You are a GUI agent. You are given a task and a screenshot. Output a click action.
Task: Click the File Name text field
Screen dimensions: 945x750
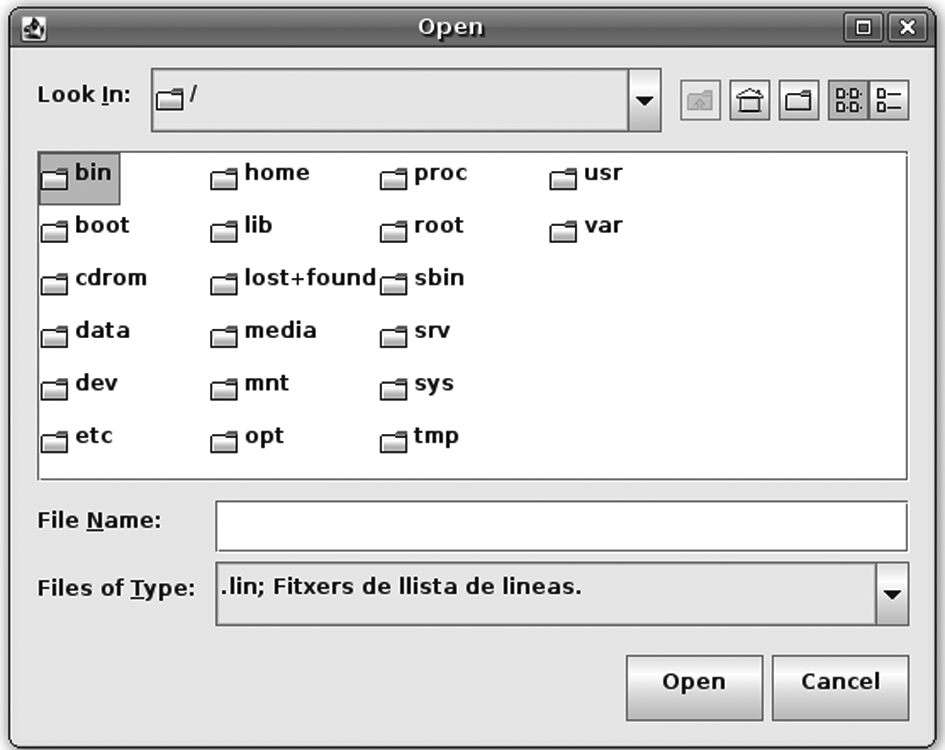pyautogui.click(x=561, y=526)
